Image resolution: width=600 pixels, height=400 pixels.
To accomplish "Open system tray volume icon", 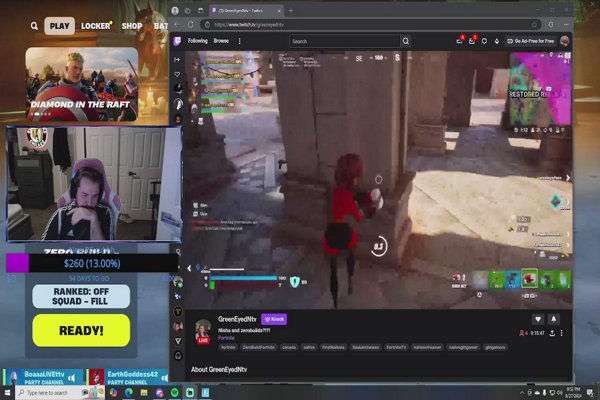I will (560, 393).
